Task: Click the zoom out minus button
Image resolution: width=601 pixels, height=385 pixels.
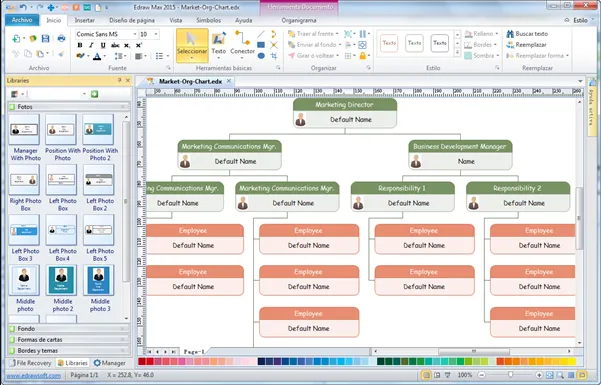Action: coord(482,375)
